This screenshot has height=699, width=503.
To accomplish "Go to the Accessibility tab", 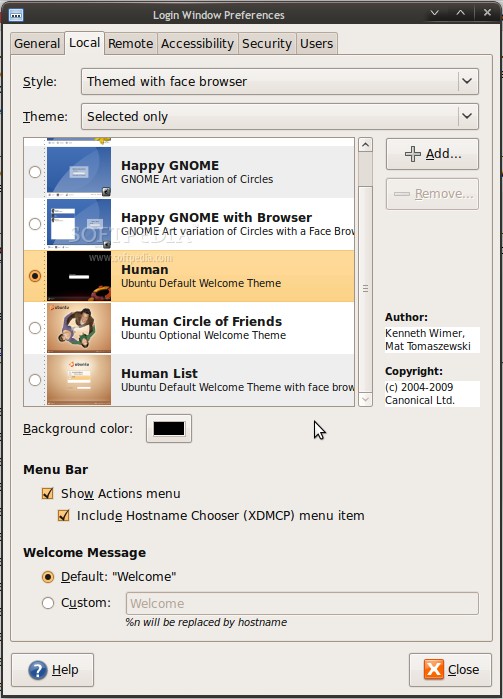I will [197, 44].
